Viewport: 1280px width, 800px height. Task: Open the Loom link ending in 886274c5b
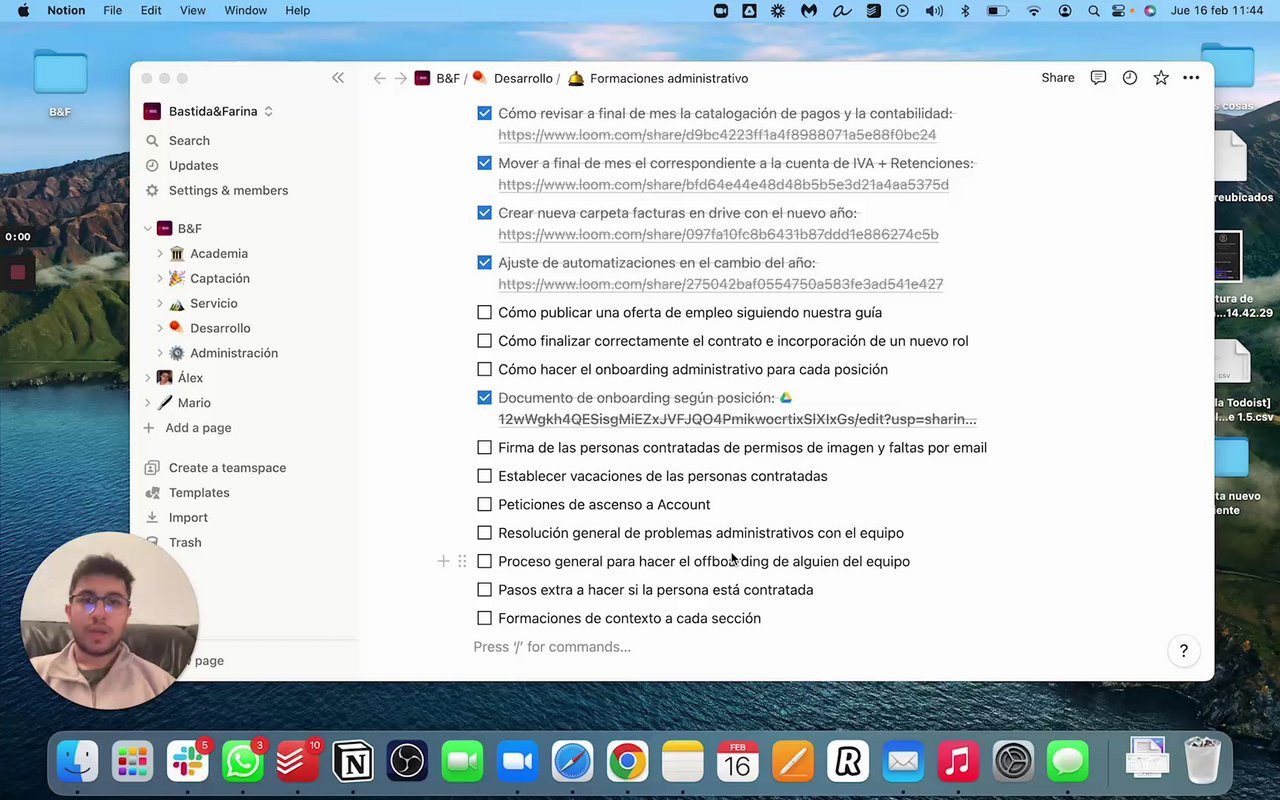718,235
